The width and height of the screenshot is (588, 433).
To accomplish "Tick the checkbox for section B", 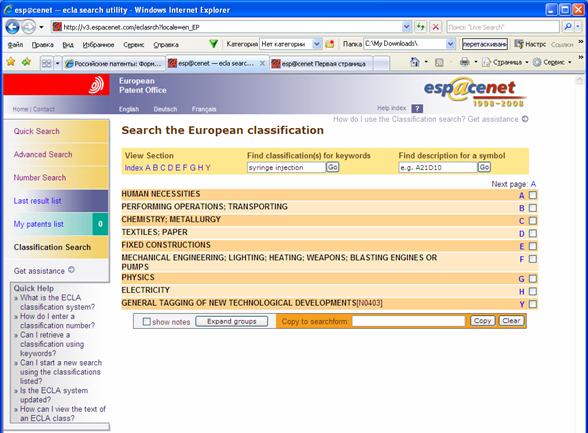I will tap(532, 208).
